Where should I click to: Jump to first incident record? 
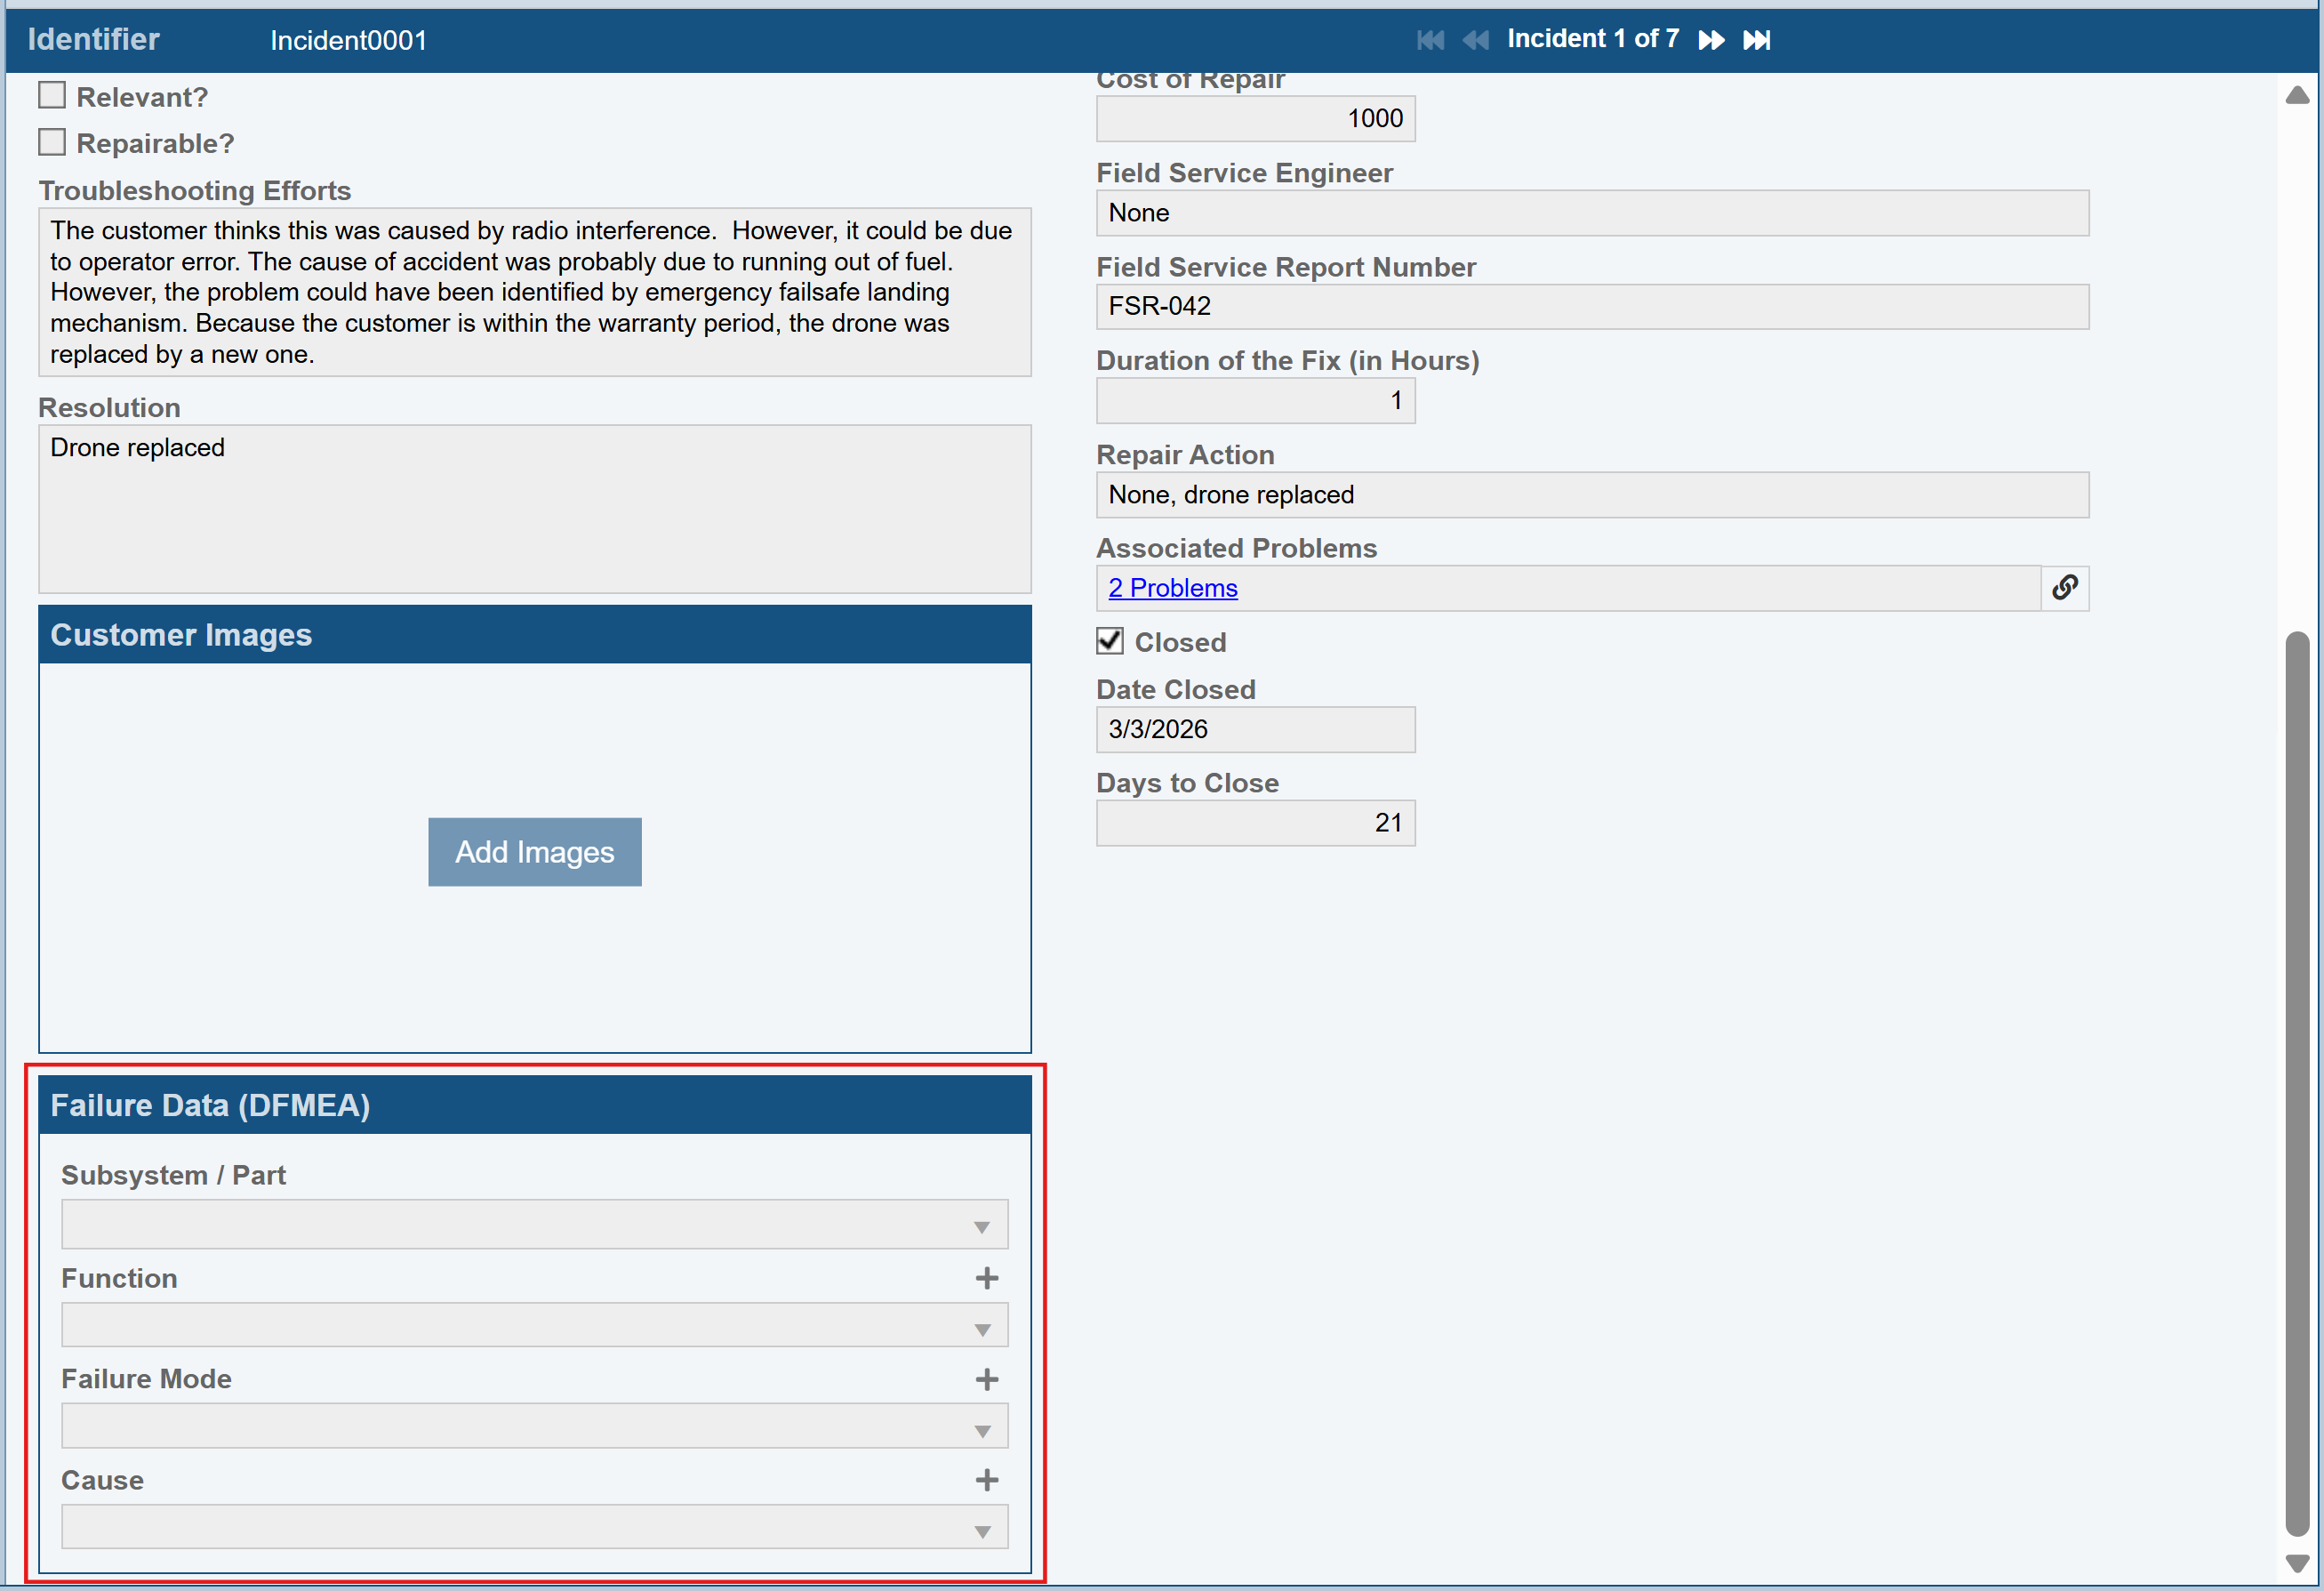[x=1430, y=40]
